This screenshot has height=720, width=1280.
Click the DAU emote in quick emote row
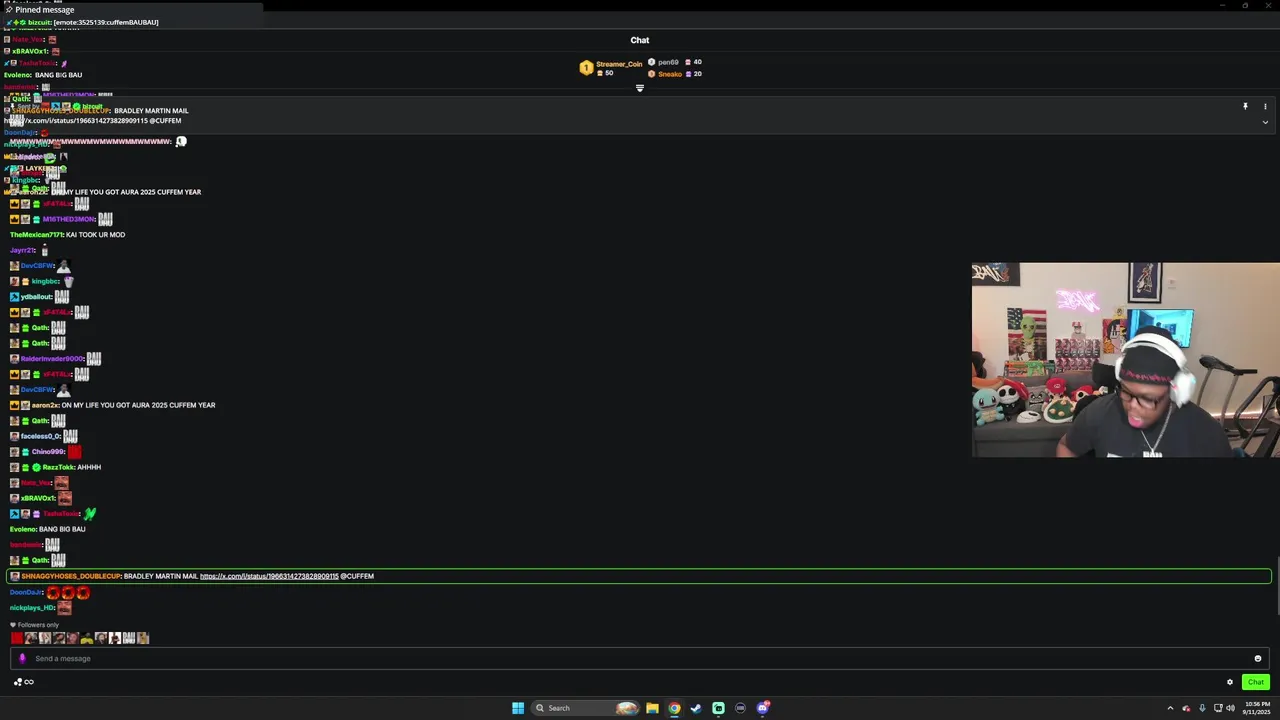pyautogui.click(x=129, y=638)
